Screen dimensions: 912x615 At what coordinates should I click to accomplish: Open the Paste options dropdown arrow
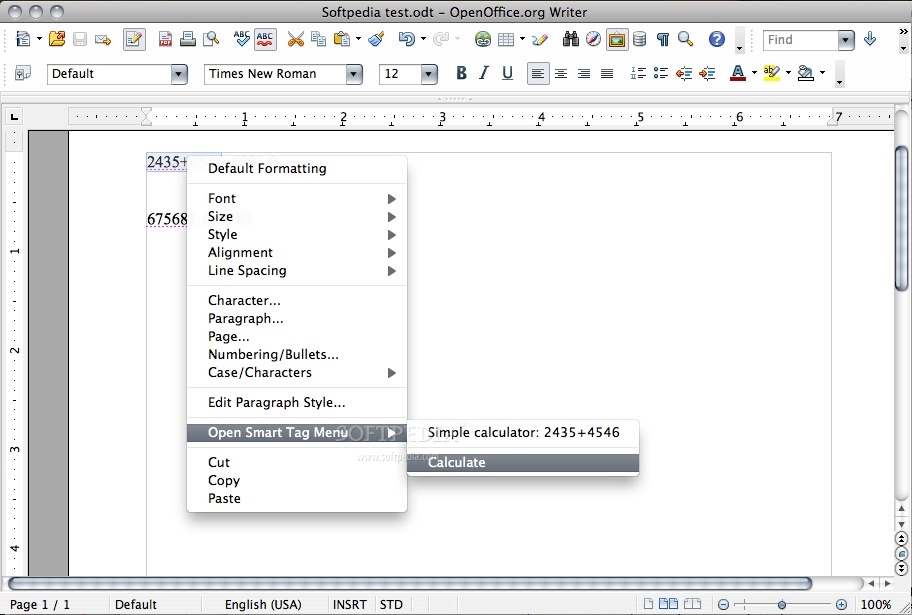[x=358, y=39]
